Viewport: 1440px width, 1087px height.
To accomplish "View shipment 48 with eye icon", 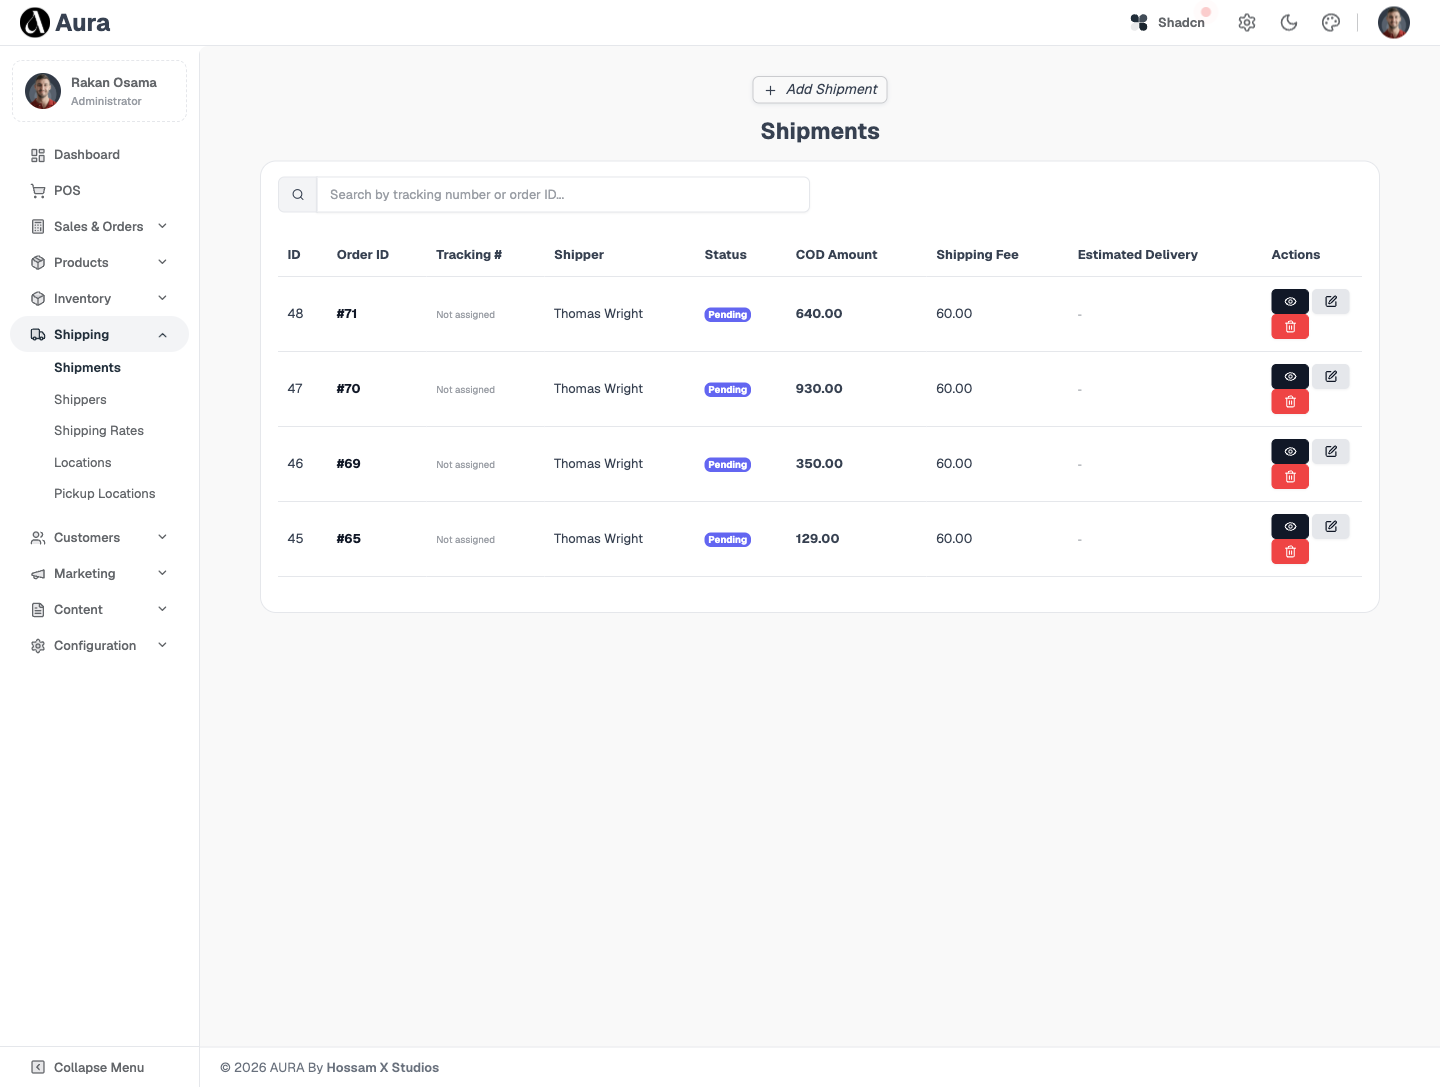I will coord(1290,301).
